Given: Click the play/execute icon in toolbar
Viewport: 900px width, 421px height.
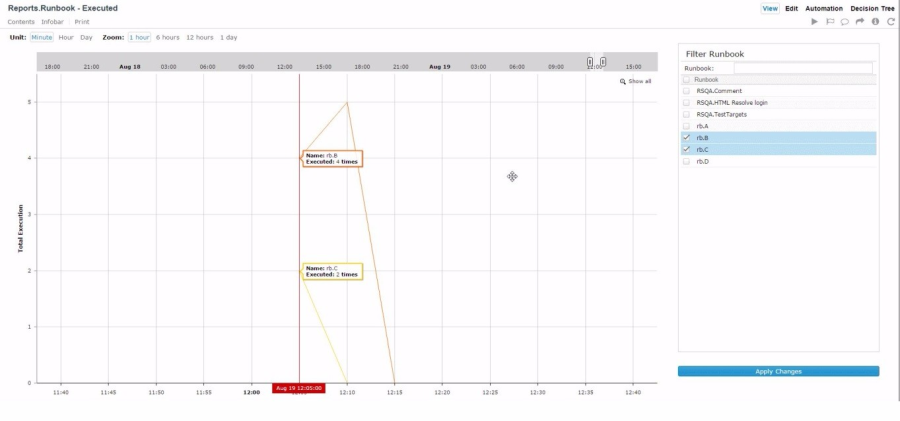Looking at the screenshot, I should click(x=814, y=21).
